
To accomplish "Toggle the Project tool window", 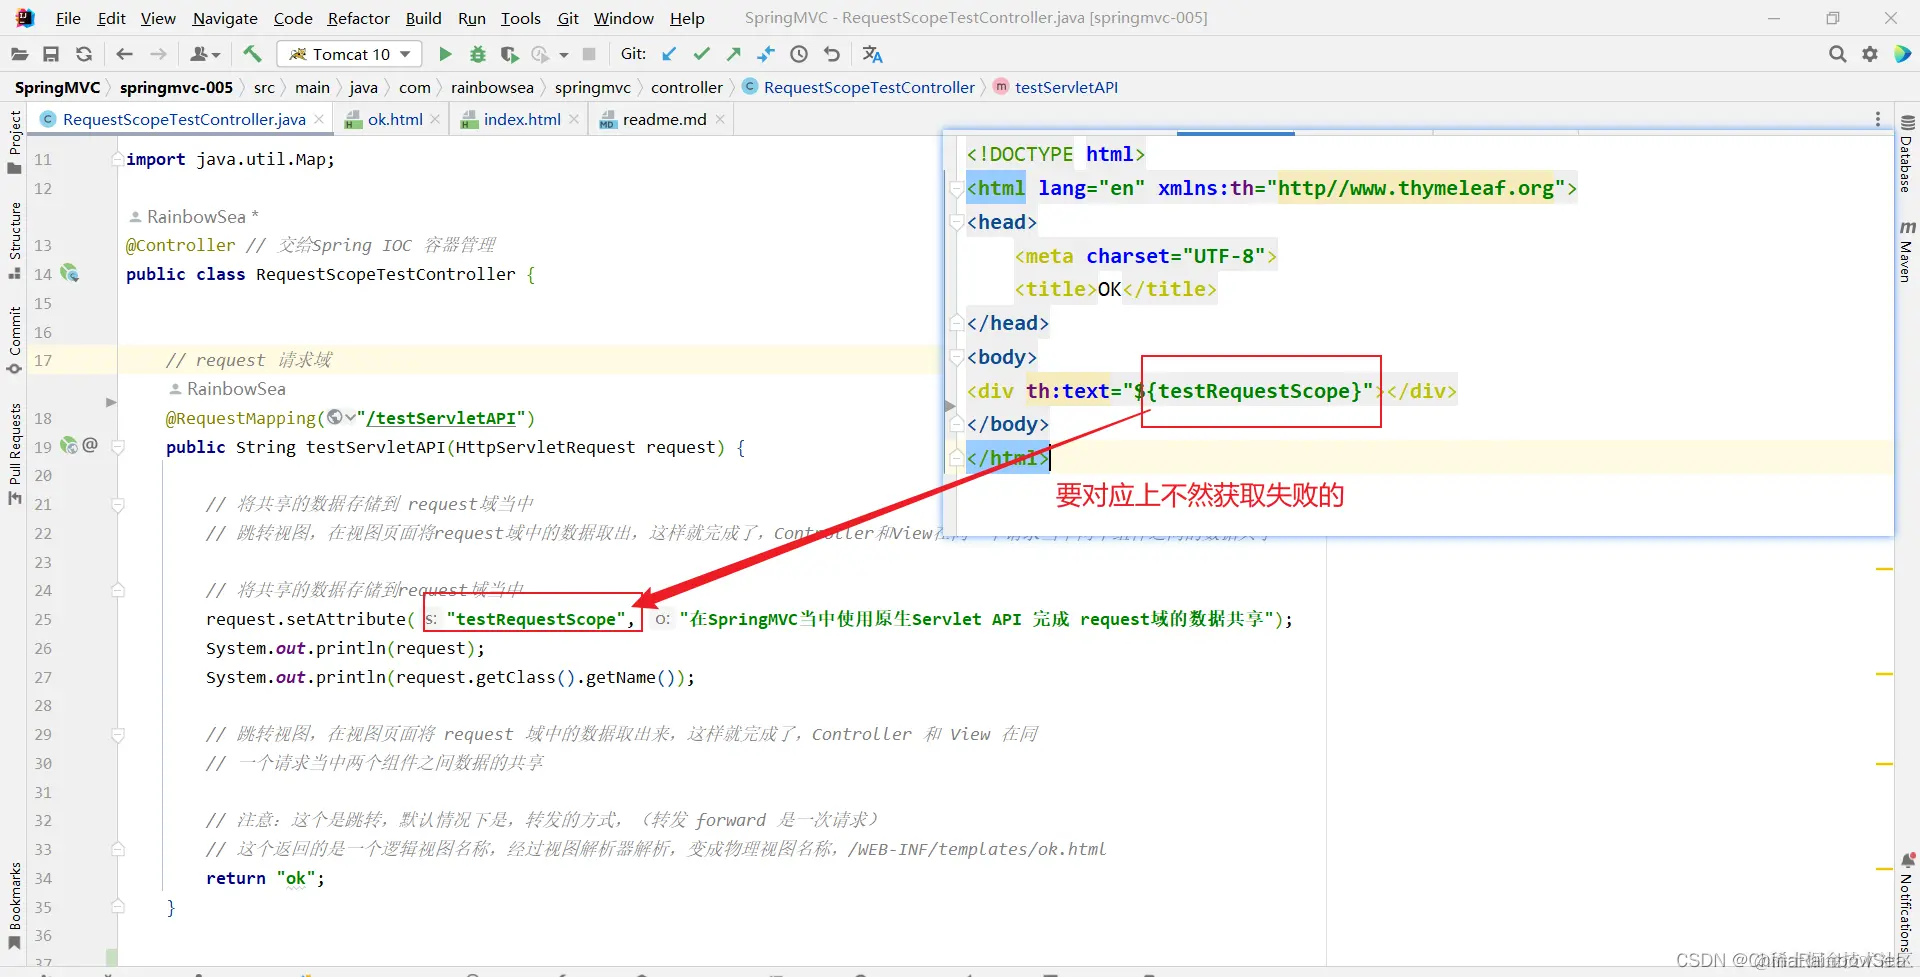I will coord(15,141).
